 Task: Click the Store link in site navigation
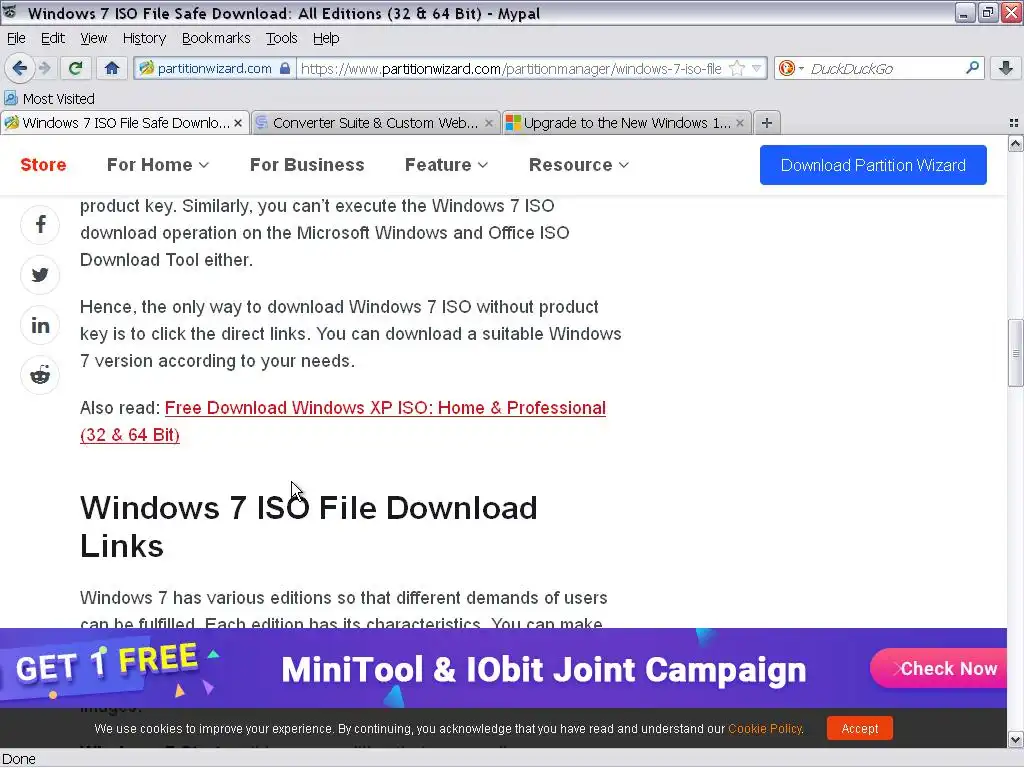point(43,165)
